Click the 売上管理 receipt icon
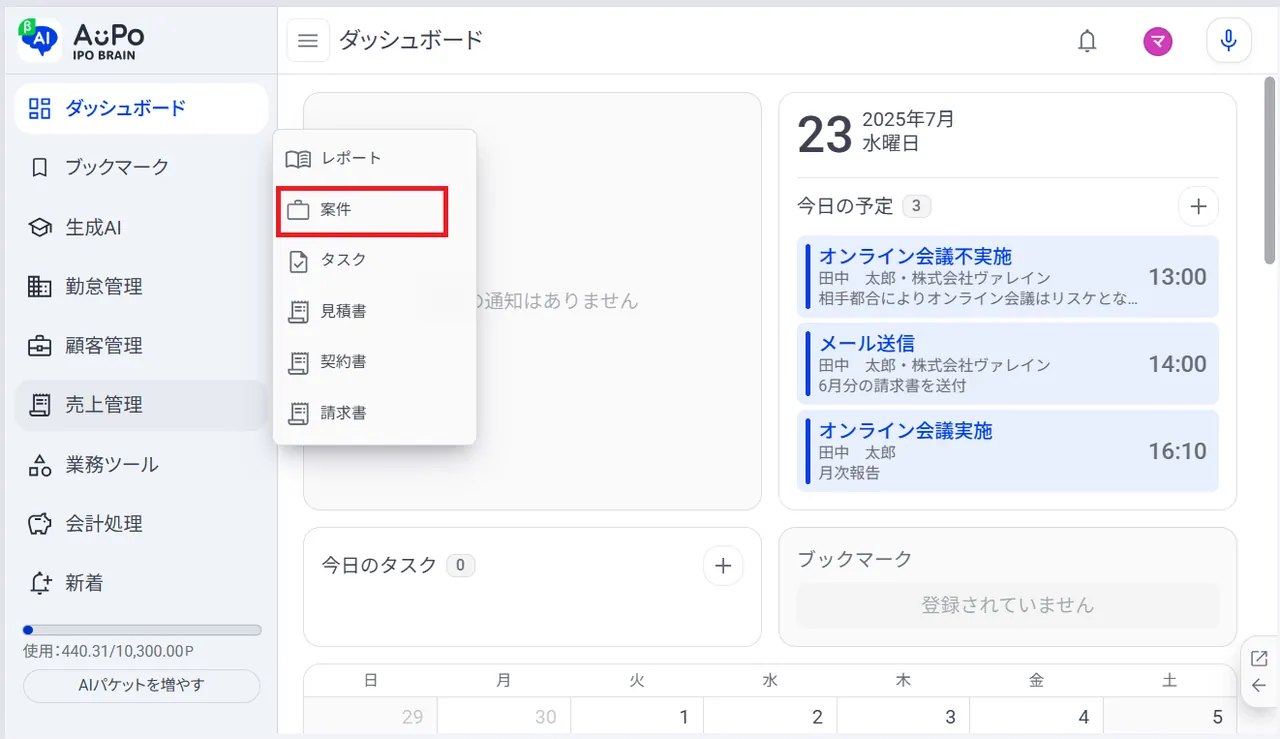Image resolution: width=1280 pixels, height=739 pixels. [39, 405]
